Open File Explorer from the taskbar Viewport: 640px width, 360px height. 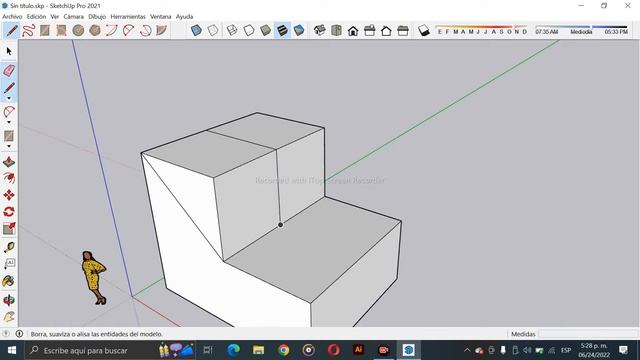coord(258,350)
